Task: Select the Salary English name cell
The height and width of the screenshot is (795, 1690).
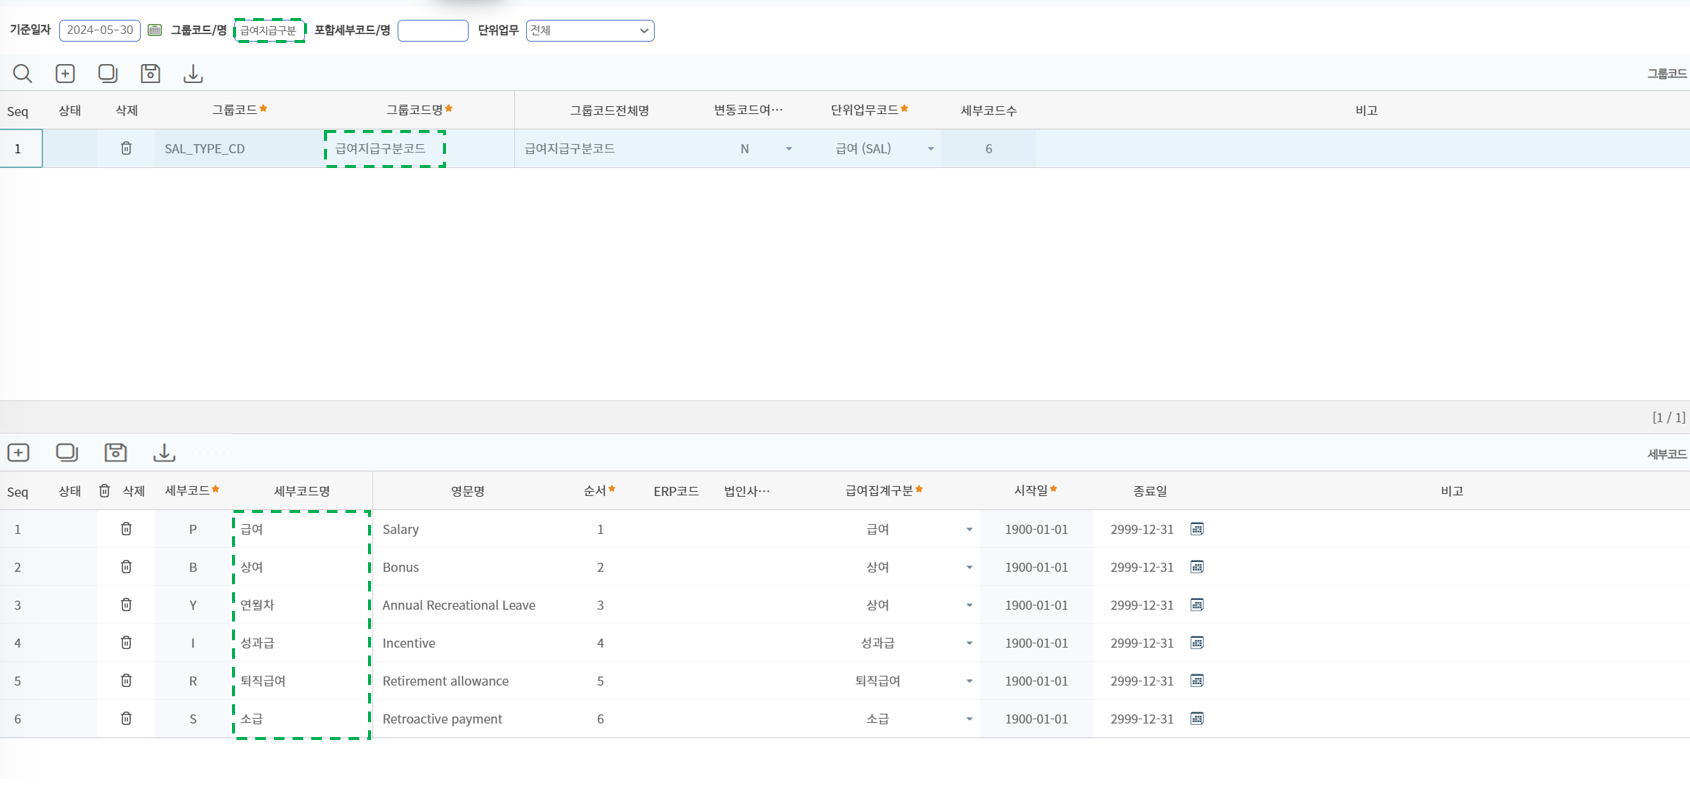Action: pos(467,529)
